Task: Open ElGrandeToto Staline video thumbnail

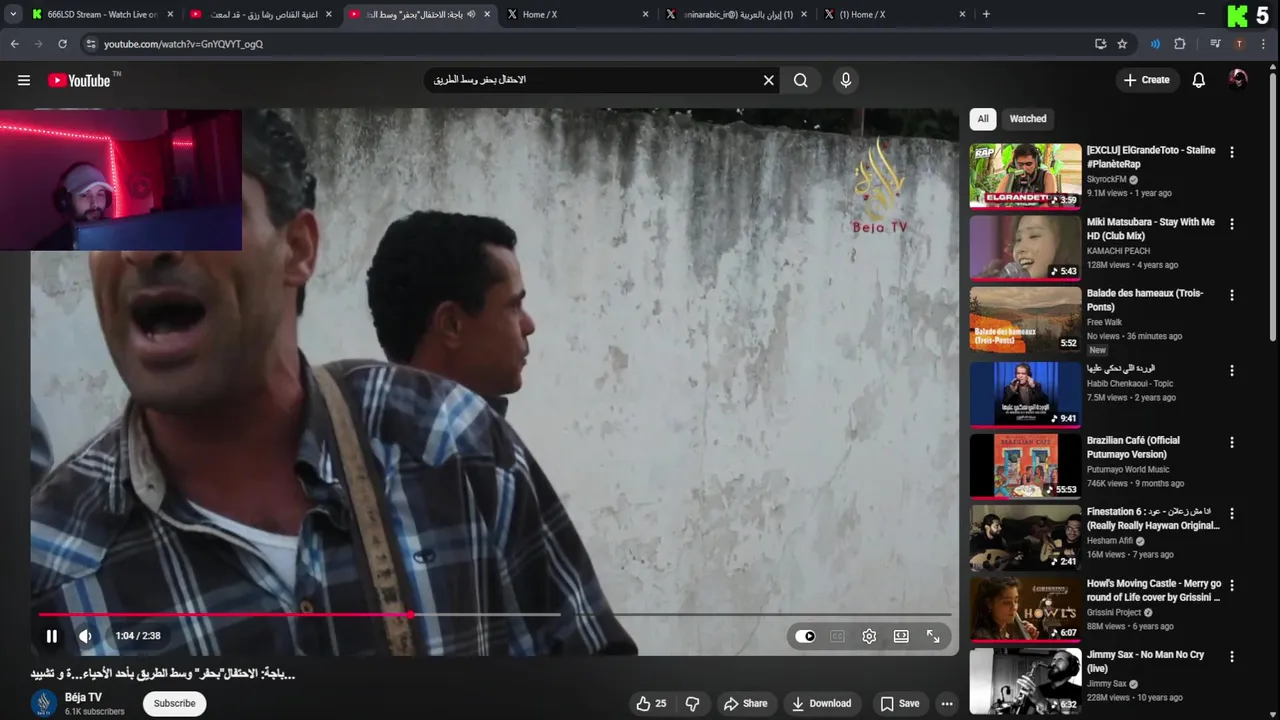Action: point(1025,176)
